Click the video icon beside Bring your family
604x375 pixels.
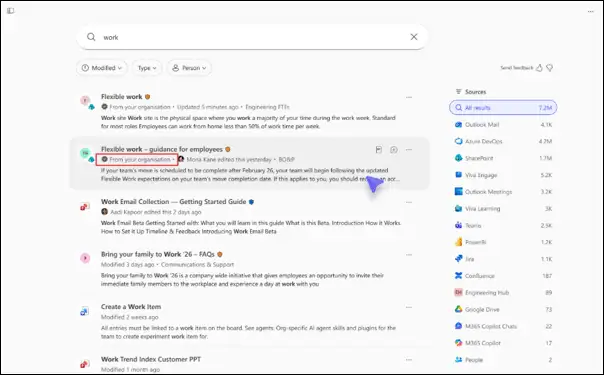click(85, 258)
